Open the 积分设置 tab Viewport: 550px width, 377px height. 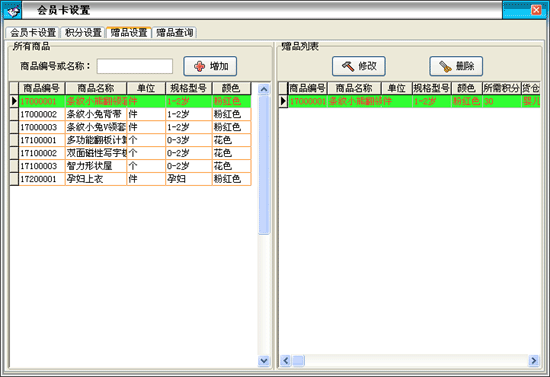pos(83,33)
